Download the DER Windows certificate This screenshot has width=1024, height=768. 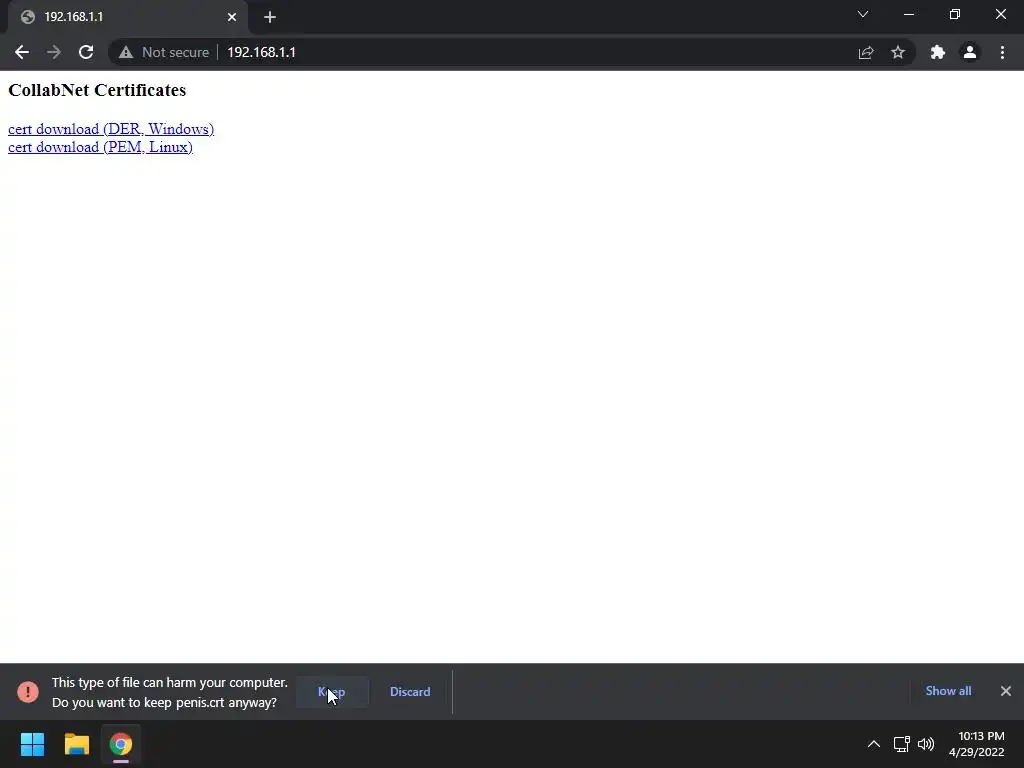point(111,129)
